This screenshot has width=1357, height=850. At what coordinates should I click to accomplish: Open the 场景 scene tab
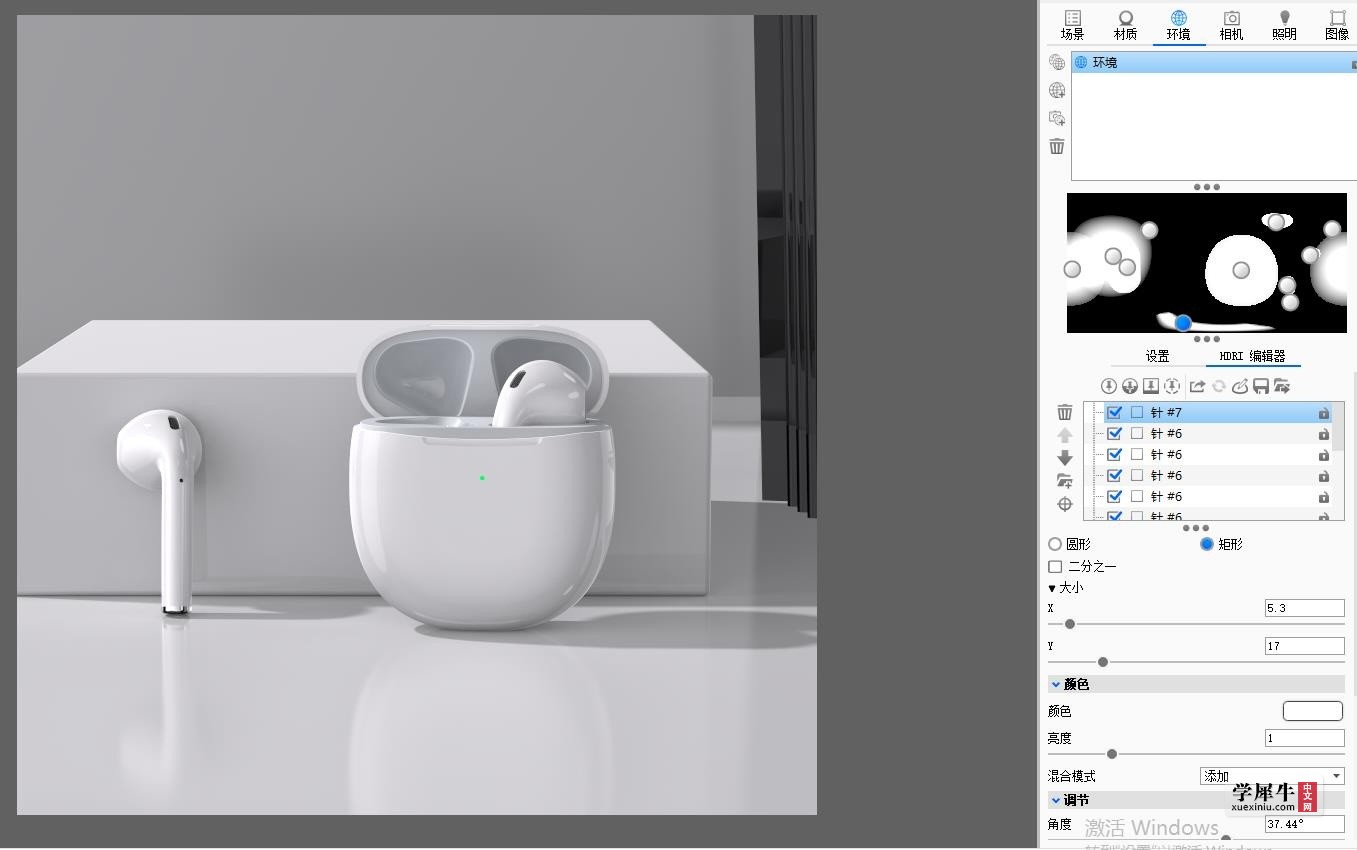(1073, 24)
